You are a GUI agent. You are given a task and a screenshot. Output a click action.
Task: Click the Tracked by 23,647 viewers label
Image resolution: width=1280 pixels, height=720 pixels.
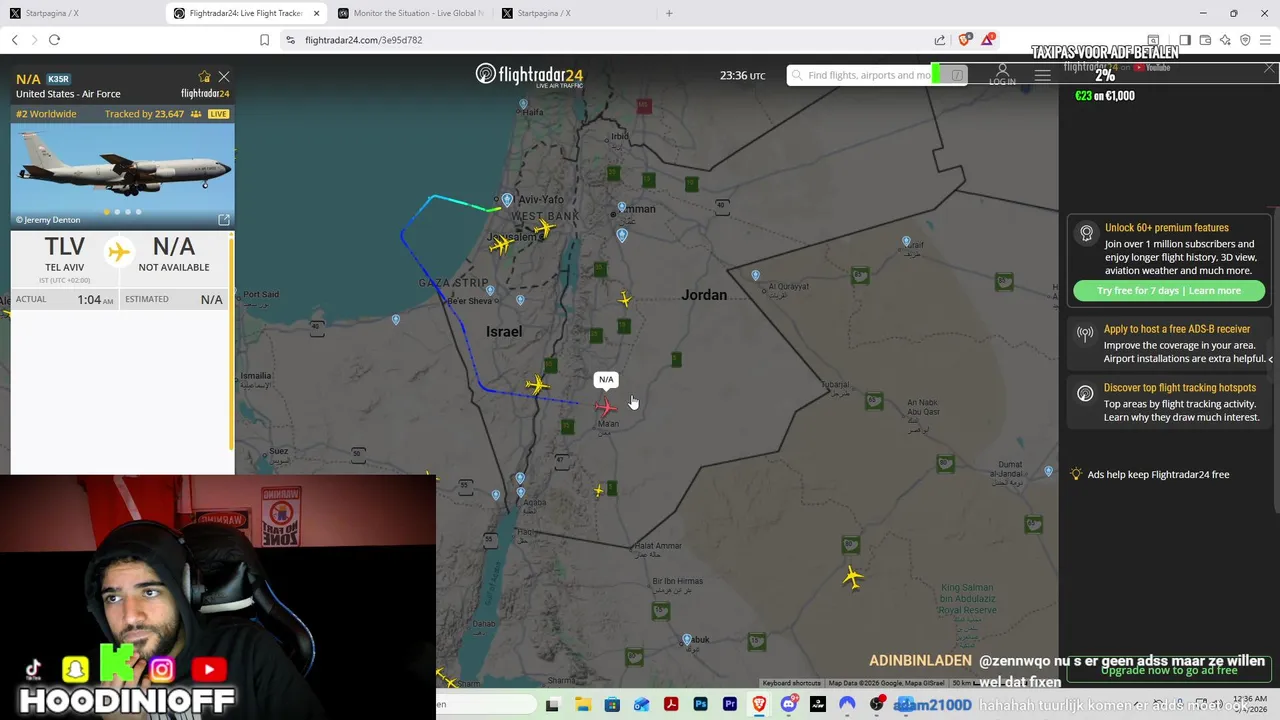(144, 114)
